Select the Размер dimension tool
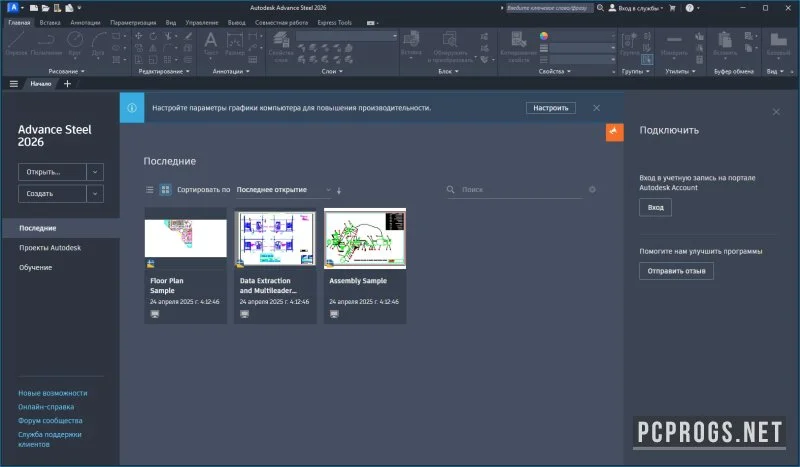This screenshot has height=467, width=800. 235,43
